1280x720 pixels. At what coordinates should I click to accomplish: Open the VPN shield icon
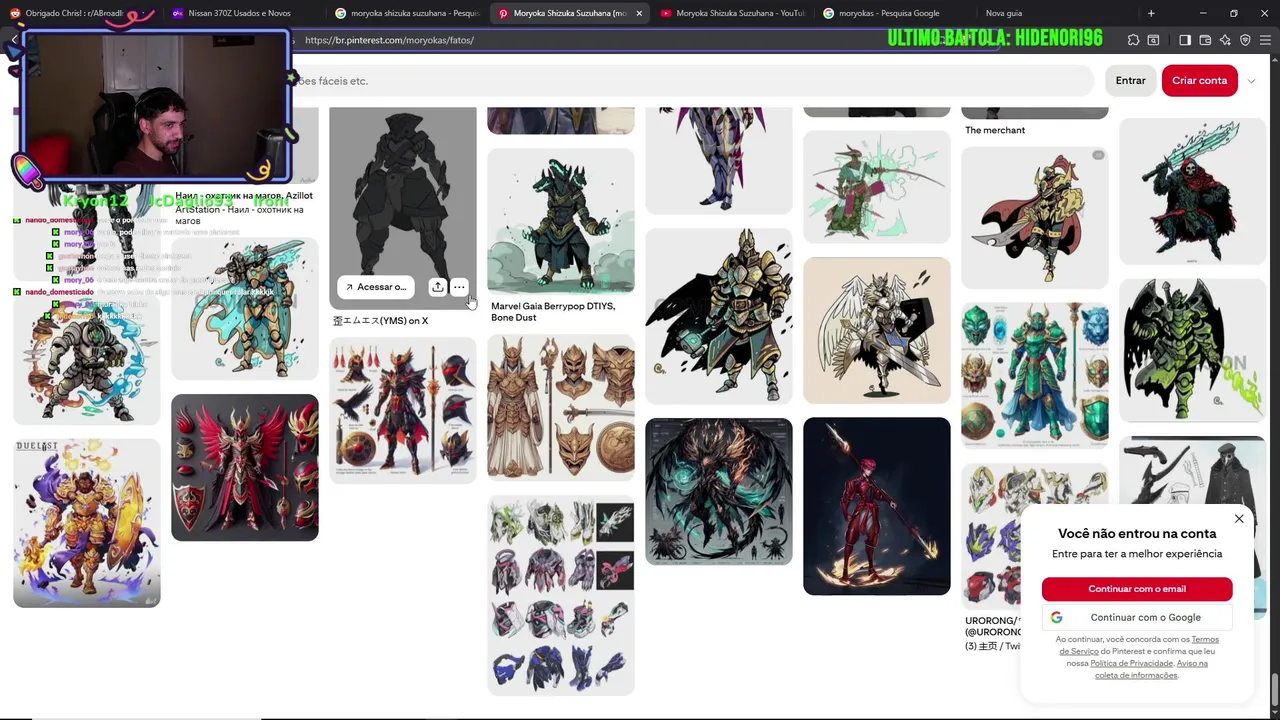click(x=1245, y=40)
